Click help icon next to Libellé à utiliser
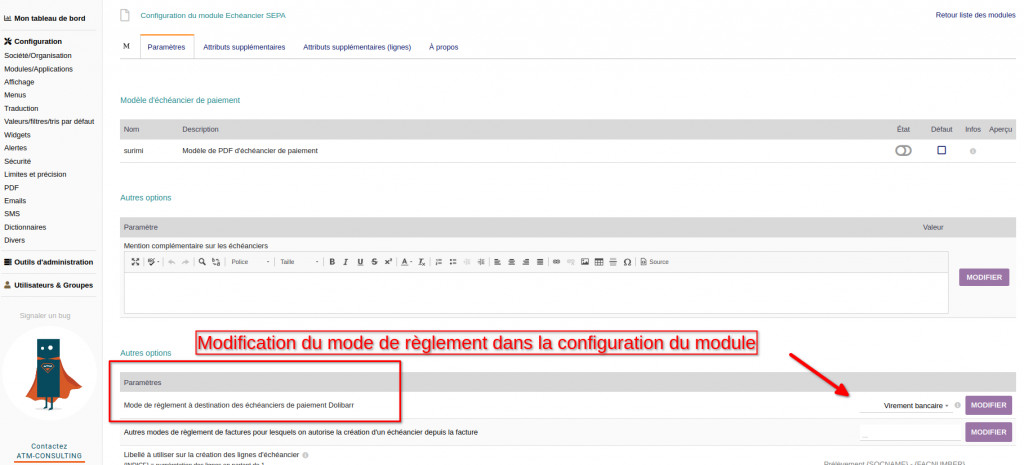The image size is (1024, 465). click(x=306, y=455)
